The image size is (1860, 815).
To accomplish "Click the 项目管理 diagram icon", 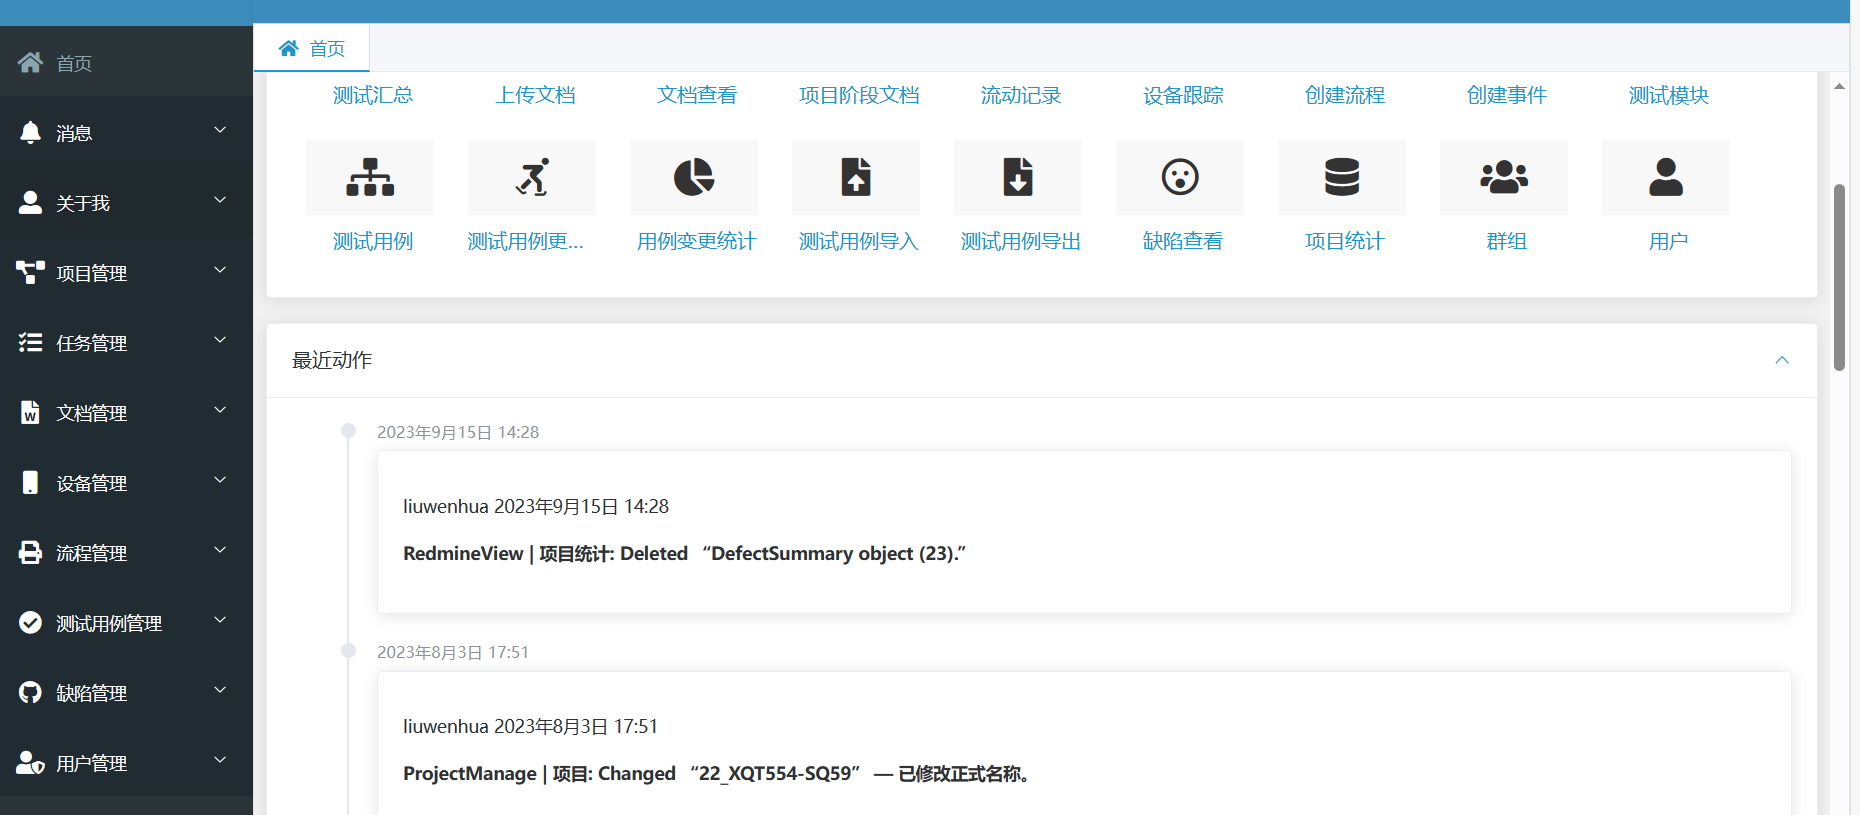I will coord(30,272).
